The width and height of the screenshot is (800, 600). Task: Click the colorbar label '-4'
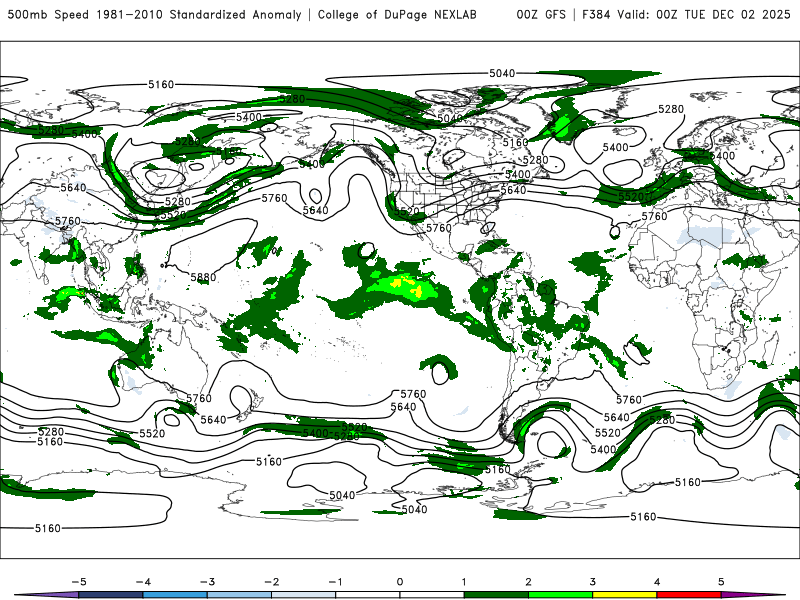[x=143, y=582]
